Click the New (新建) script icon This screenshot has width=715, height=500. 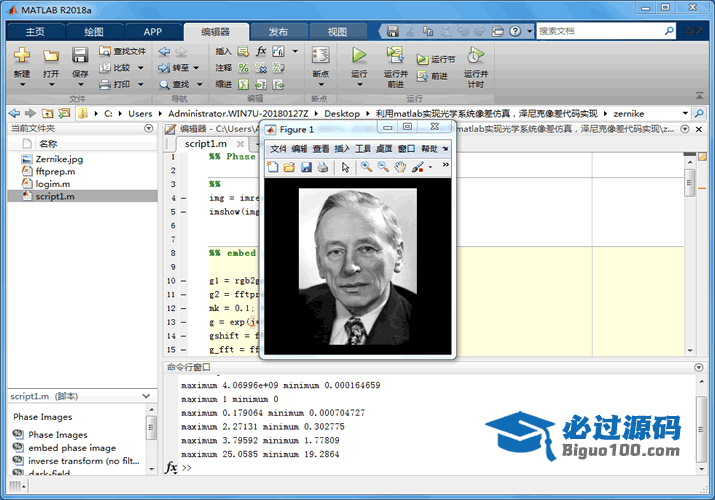(21, 55)
